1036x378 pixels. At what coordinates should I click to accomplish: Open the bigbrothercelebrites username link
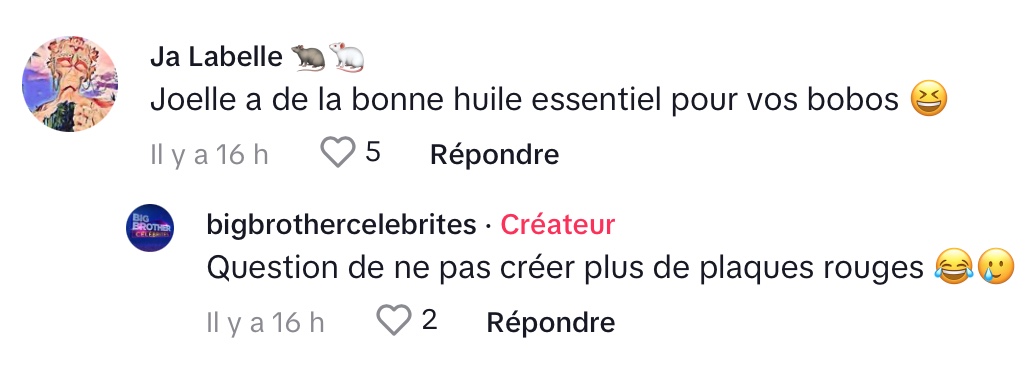coord(341,225)
